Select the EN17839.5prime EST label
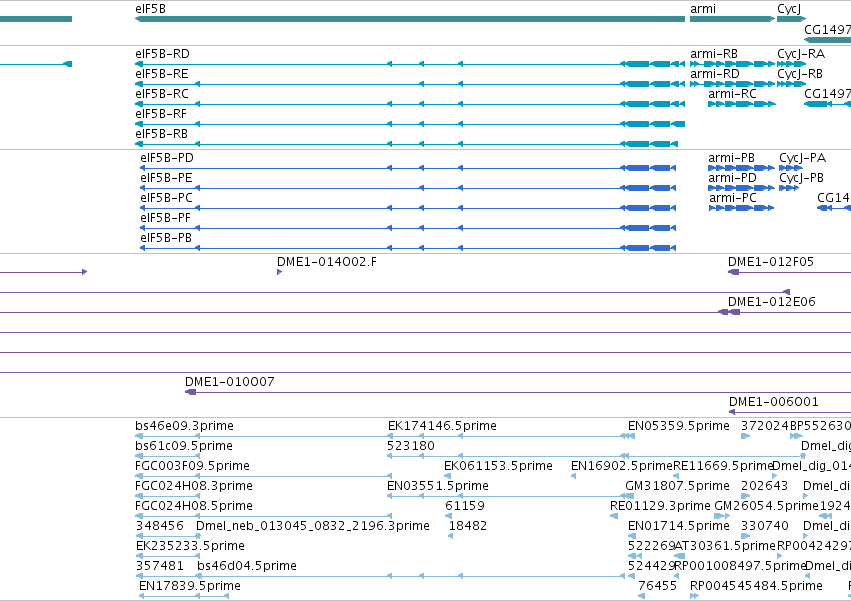Viewport: 851px width, 601px height. click(190, 586)
